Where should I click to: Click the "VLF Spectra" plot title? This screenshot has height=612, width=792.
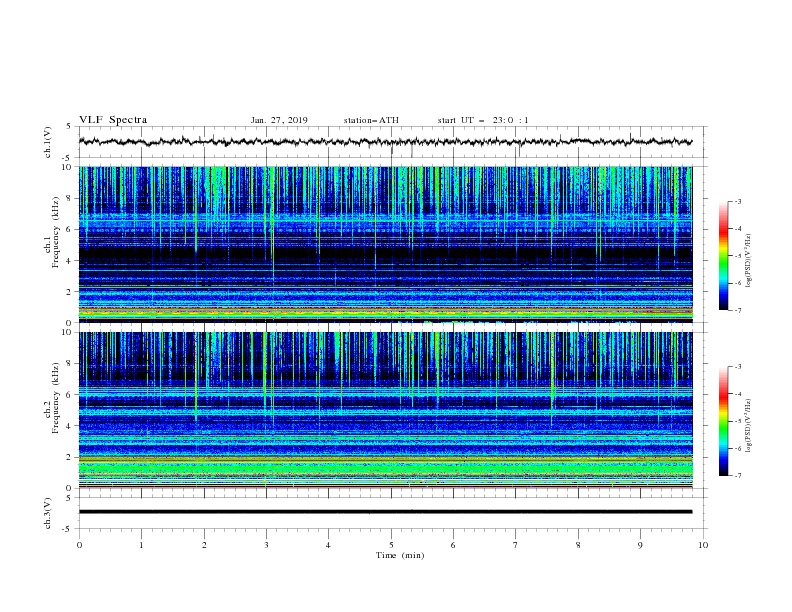tap(113, 120)
